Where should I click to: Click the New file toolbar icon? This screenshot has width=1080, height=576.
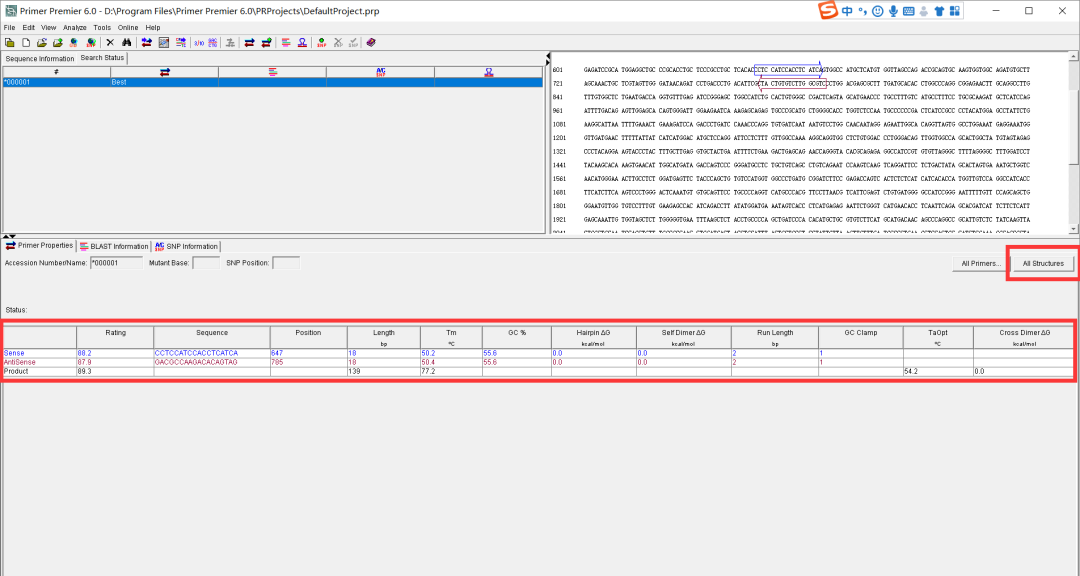click(x=26, y=43)
